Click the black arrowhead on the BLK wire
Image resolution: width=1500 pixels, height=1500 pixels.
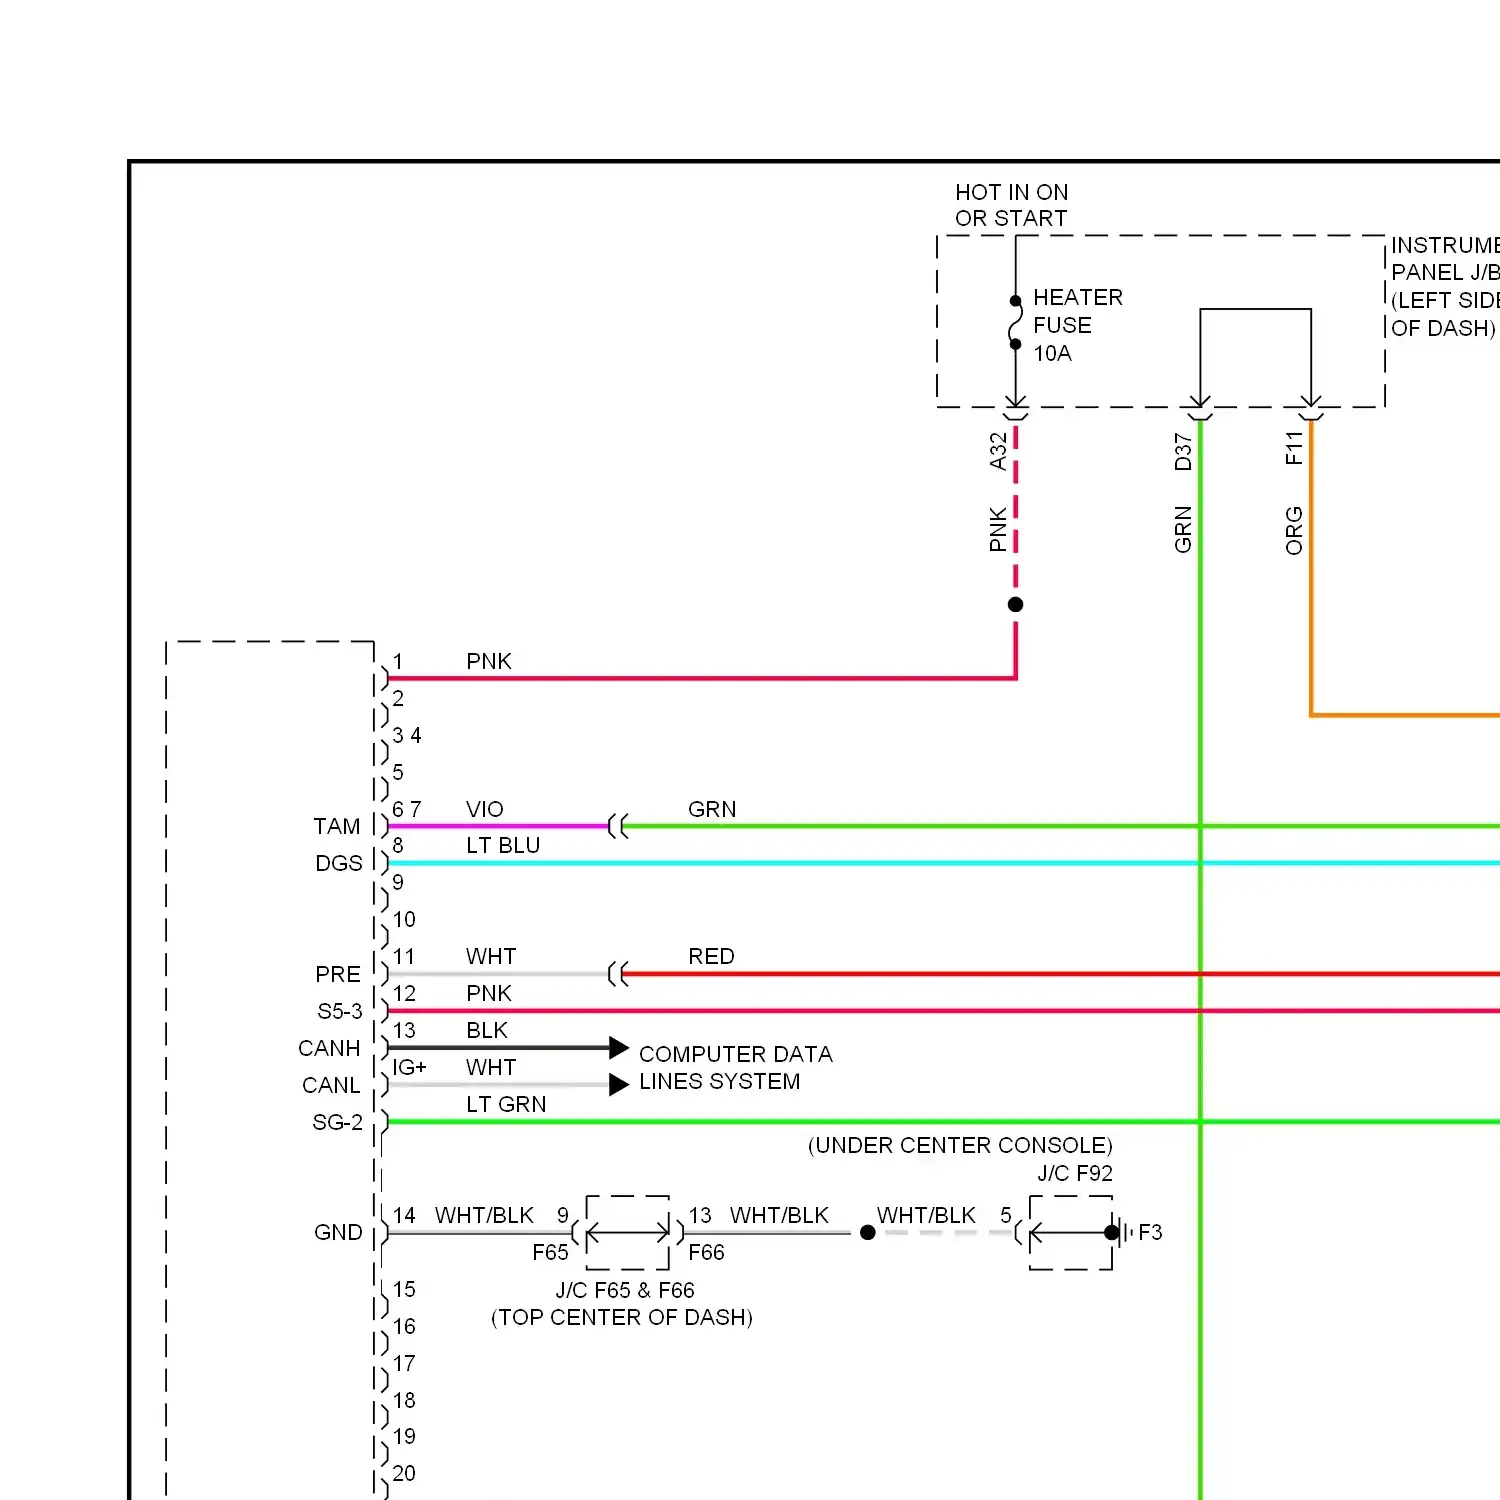[x=619, y=1048]
